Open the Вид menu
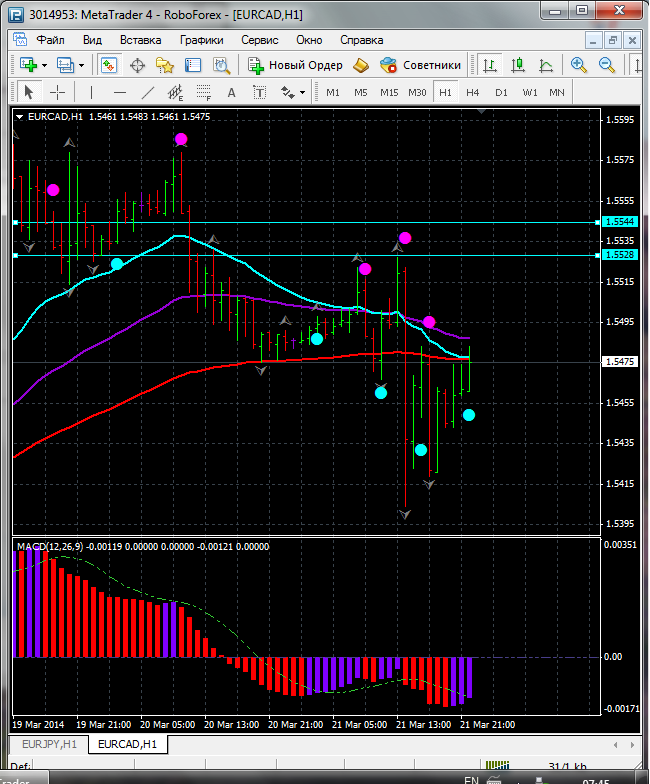The height and width of the screenshot is (784, 650). click(x=92, y=40)
